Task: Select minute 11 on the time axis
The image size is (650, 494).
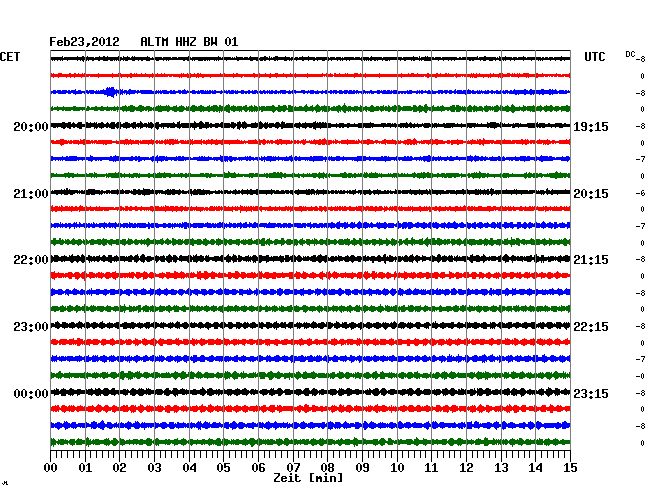Action: 432,467
